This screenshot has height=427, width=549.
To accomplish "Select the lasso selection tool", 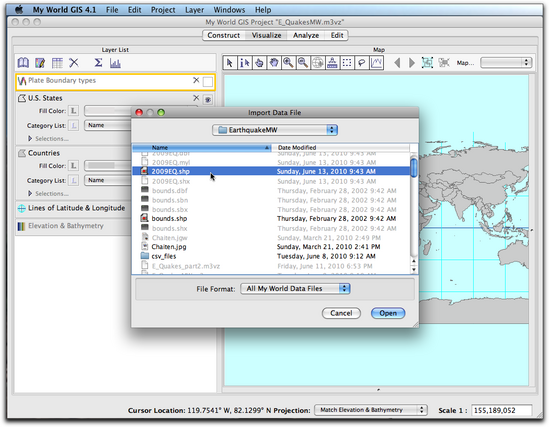I will [361, 63].
